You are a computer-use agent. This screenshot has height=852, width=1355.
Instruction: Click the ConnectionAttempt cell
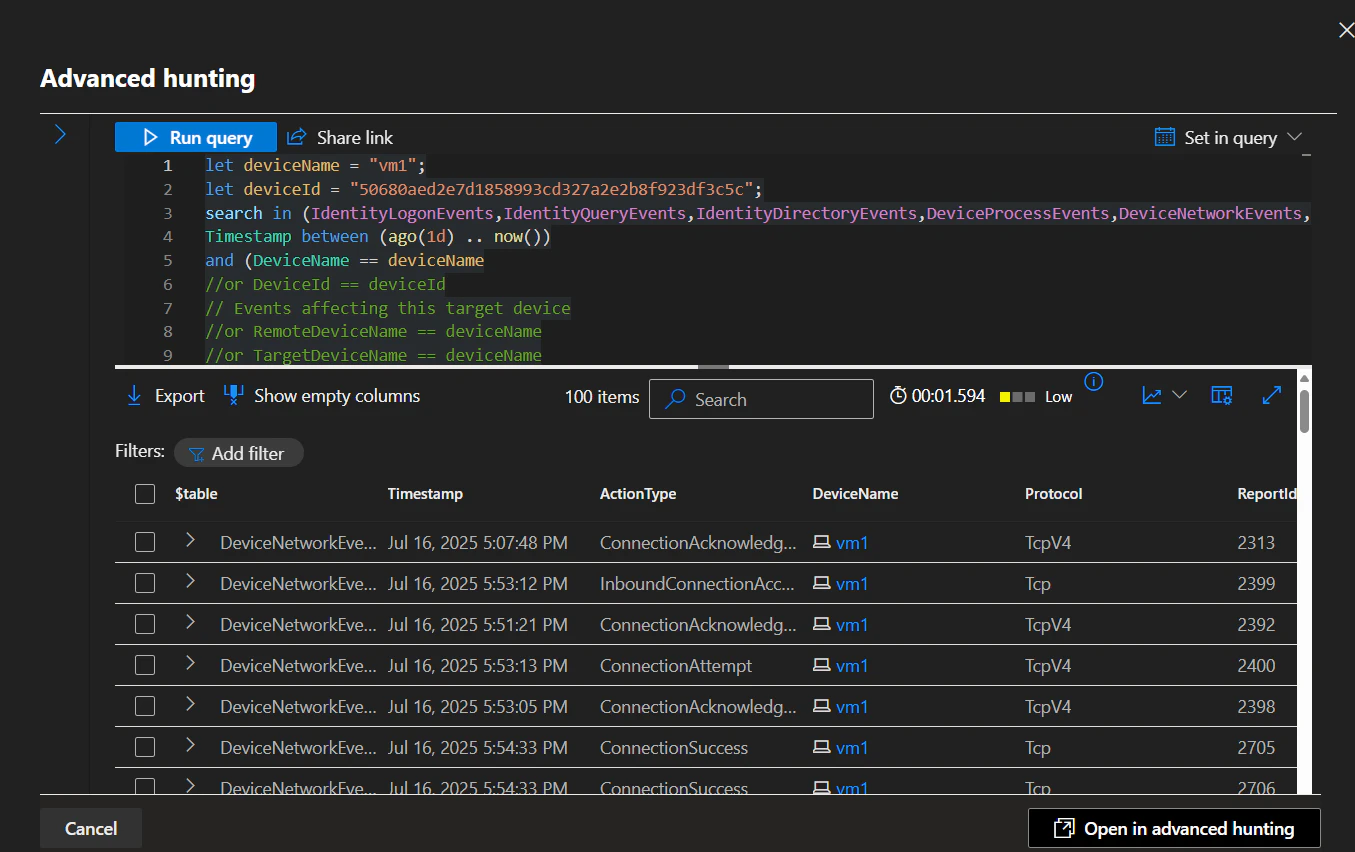(x=676, y=666)
